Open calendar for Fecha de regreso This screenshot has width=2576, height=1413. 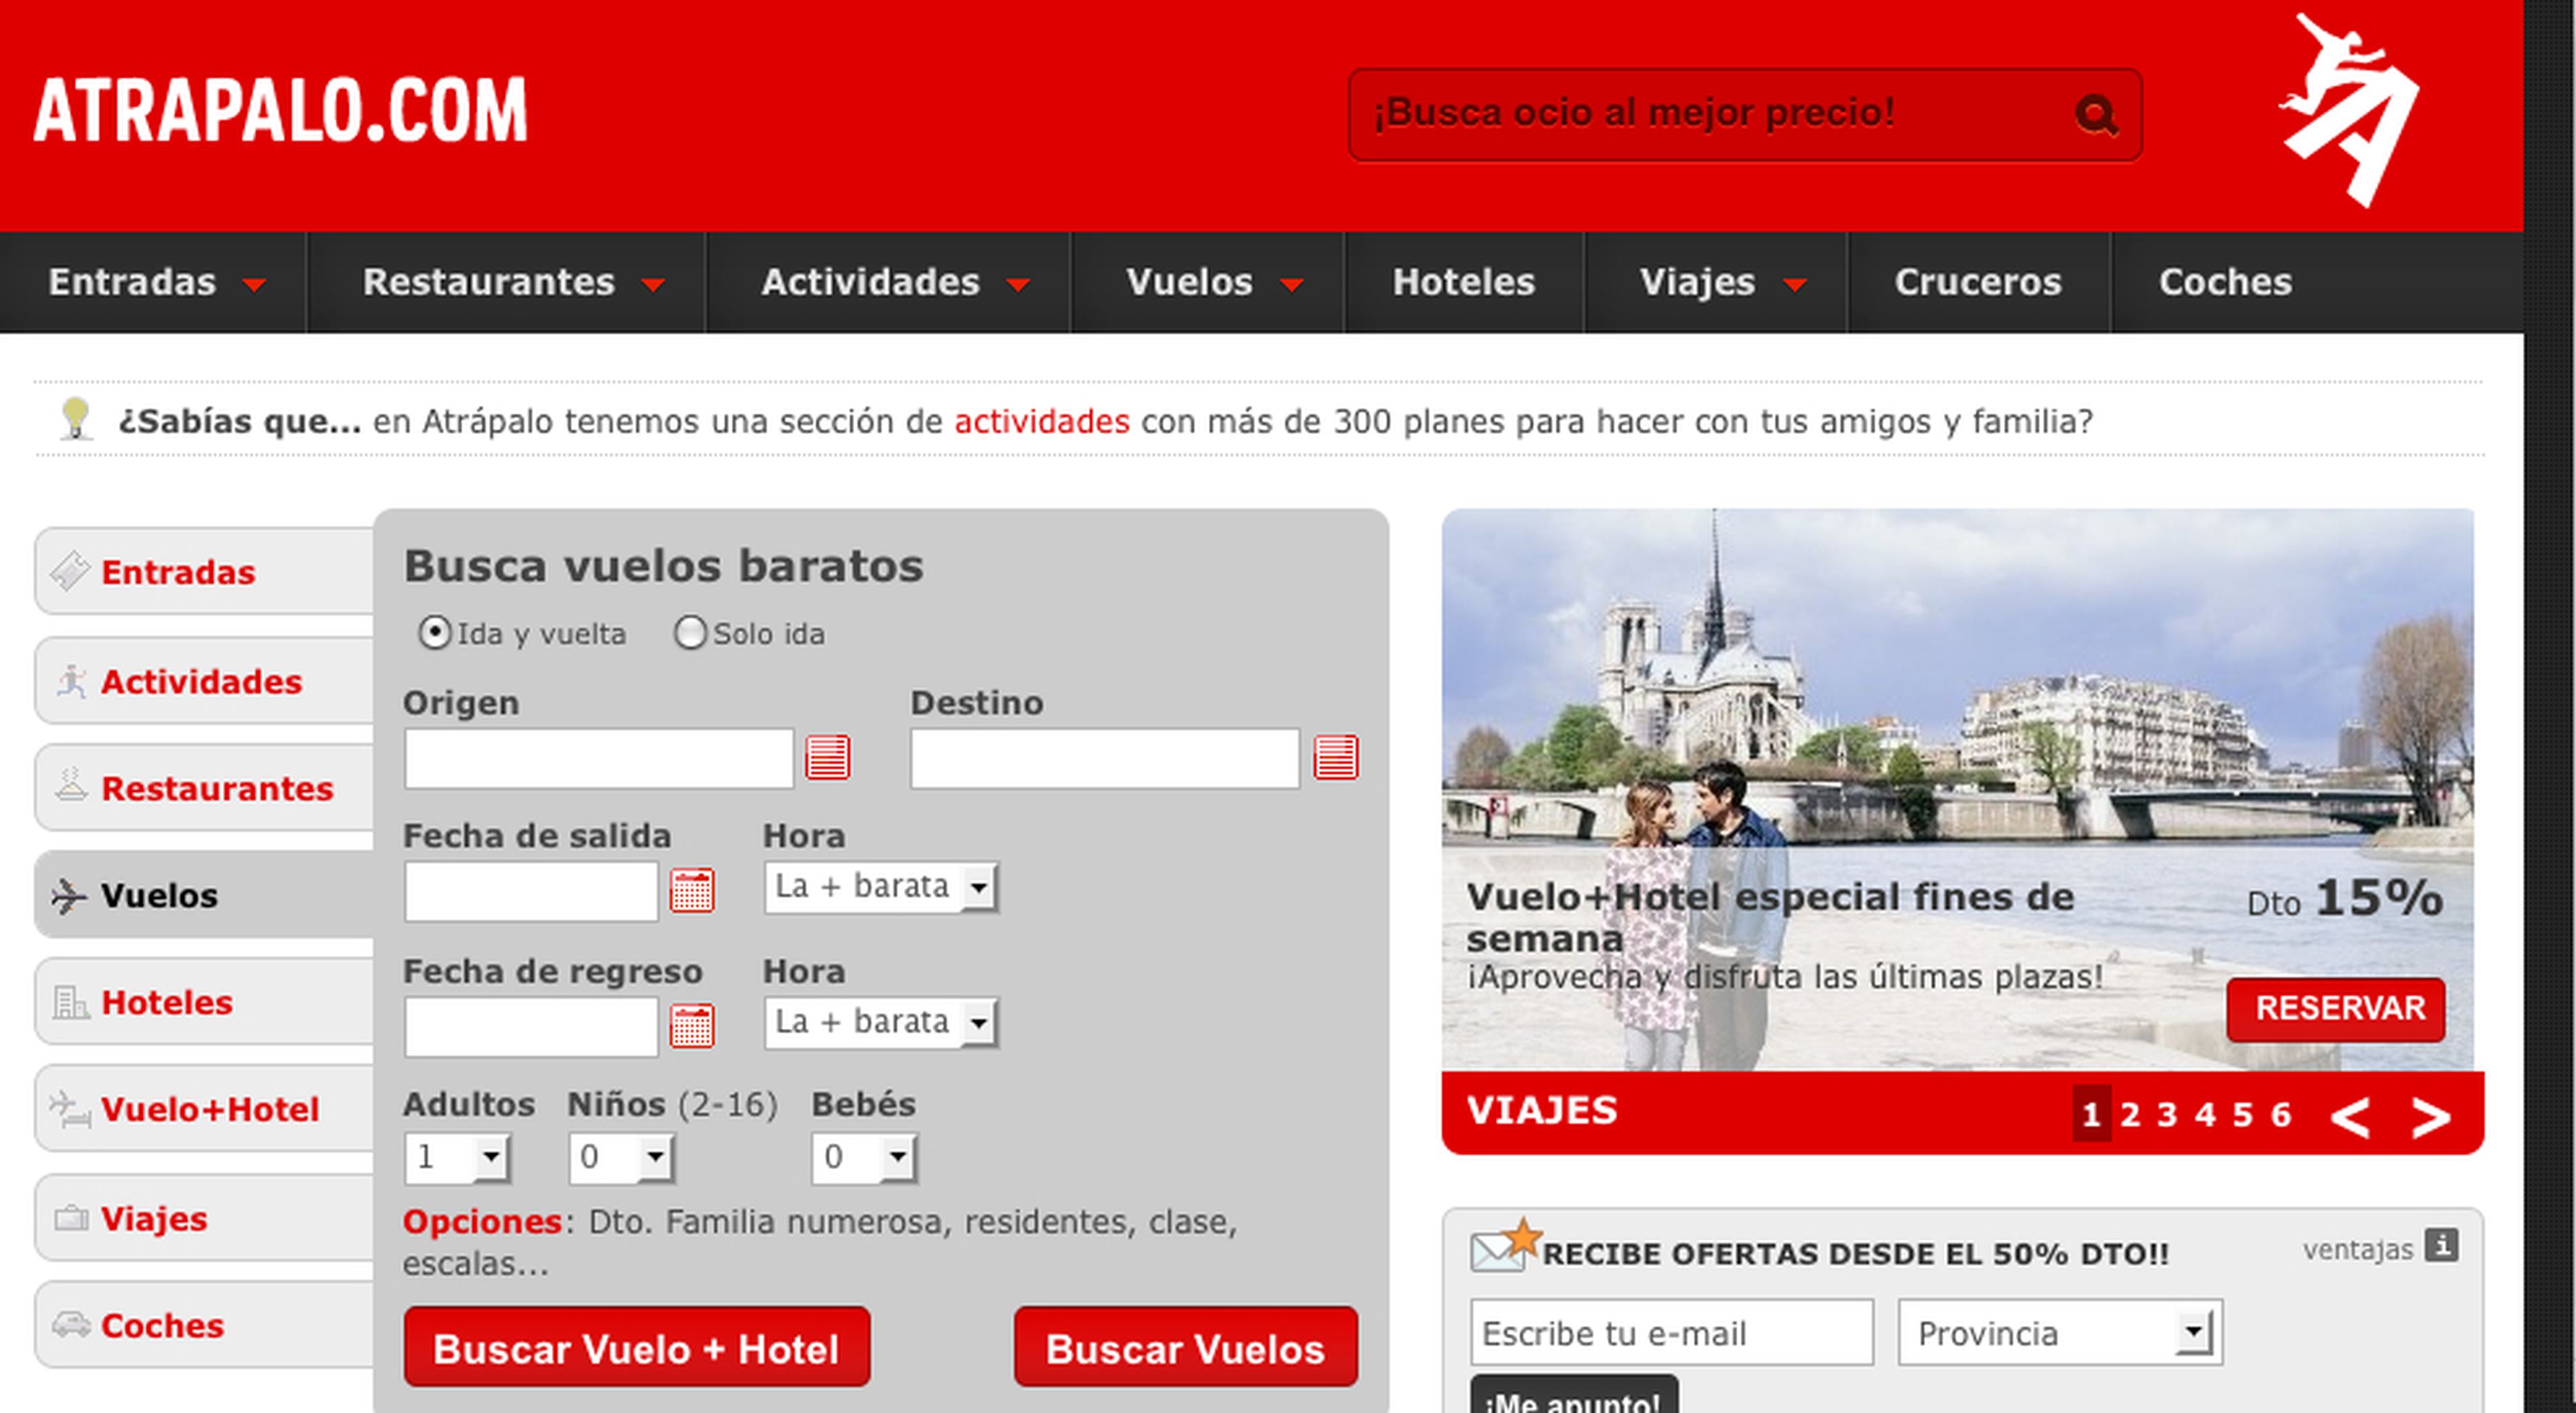(x=692, y=1026)
